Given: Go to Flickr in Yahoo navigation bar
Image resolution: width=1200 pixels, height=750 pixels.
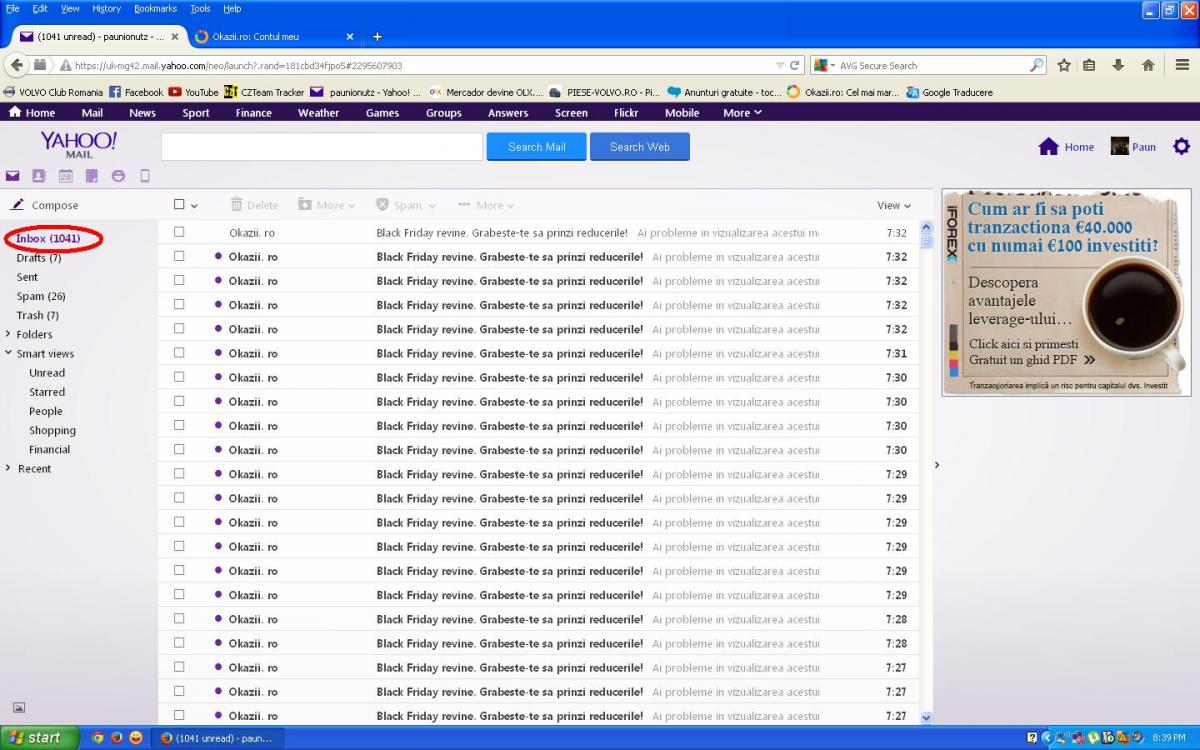Looking at the screenshot, I should pos(626,113).
